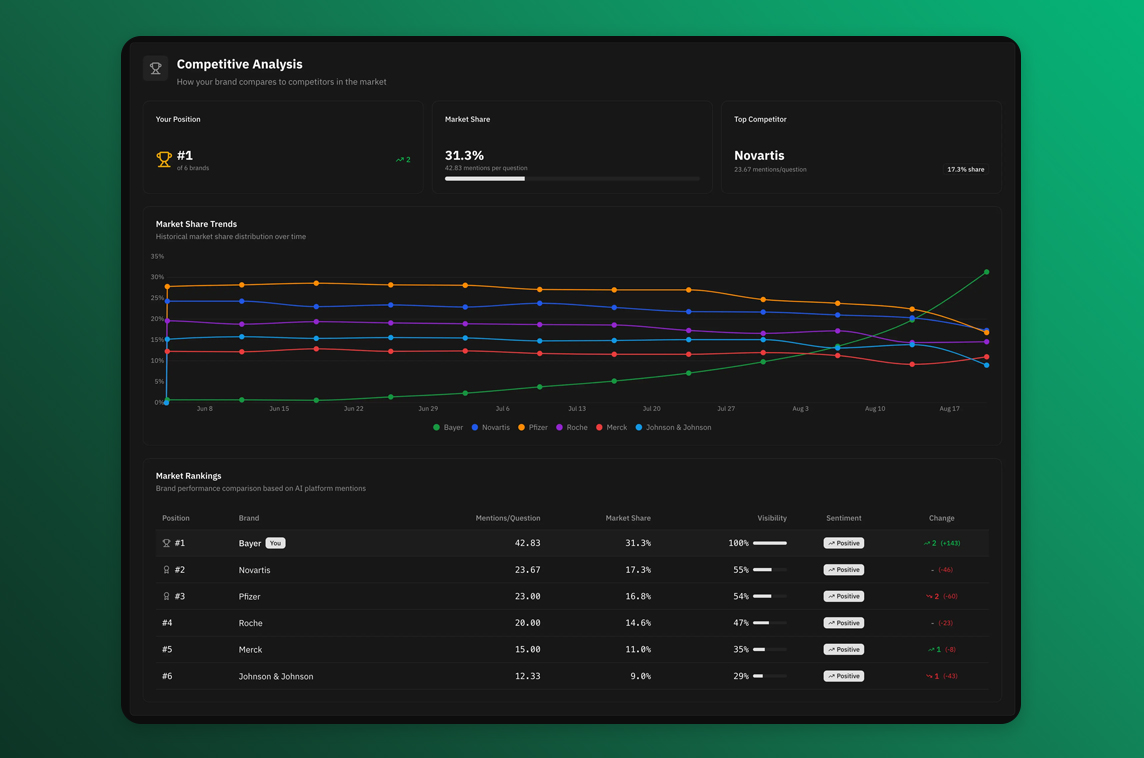Click the Position column header

(x=176, y=518)
